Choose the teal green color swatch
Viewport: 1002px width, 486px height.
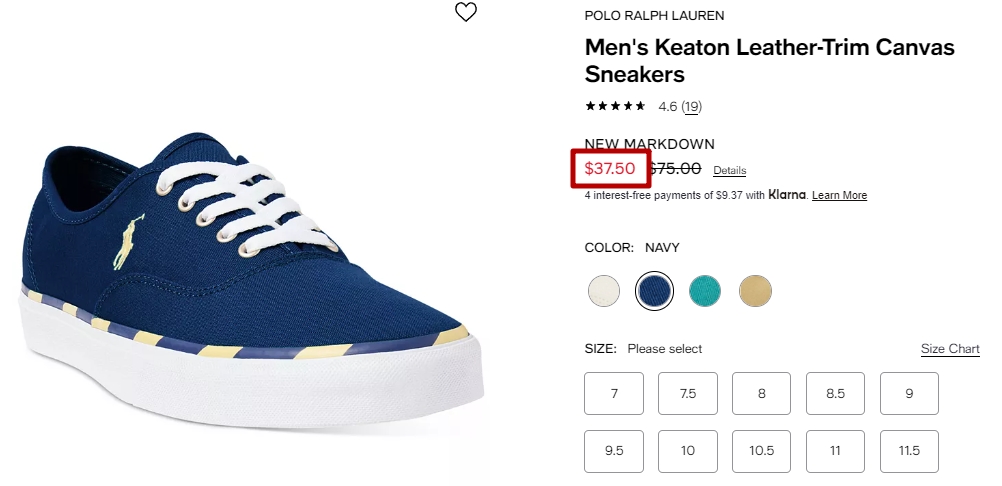point(705,291)
